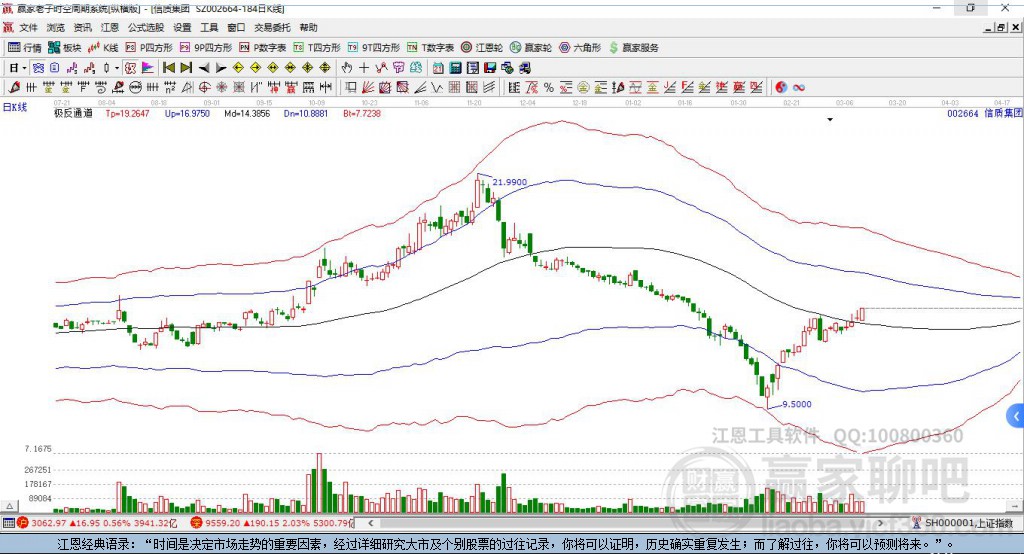Viewport: 1024px width, 554px height.
Task: Click the SH000001 上证指数 status entry
Action: click(x=963, y=523)
